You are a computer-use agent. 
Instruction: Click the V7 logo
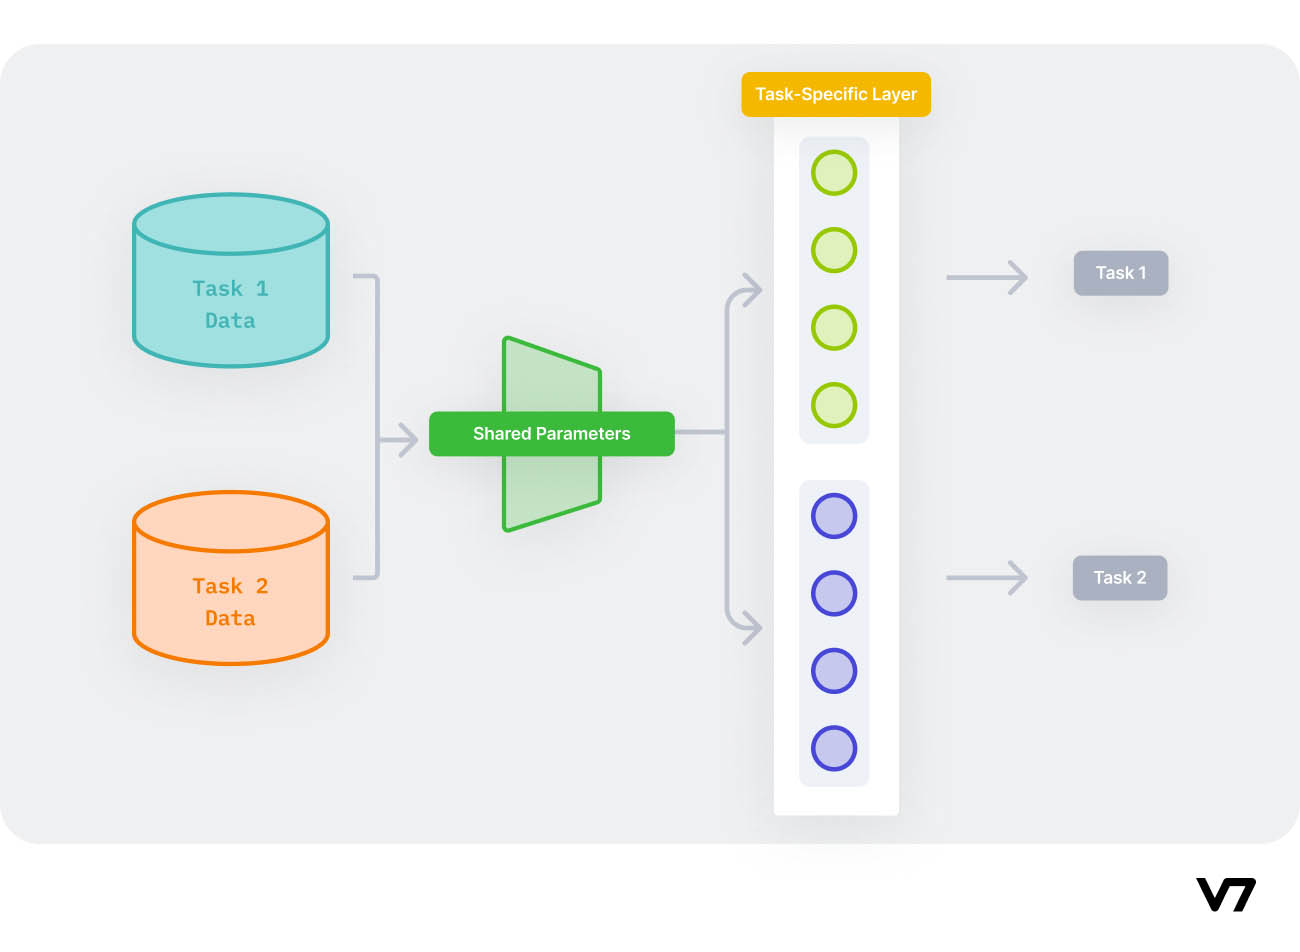(x=1225, y=894)
